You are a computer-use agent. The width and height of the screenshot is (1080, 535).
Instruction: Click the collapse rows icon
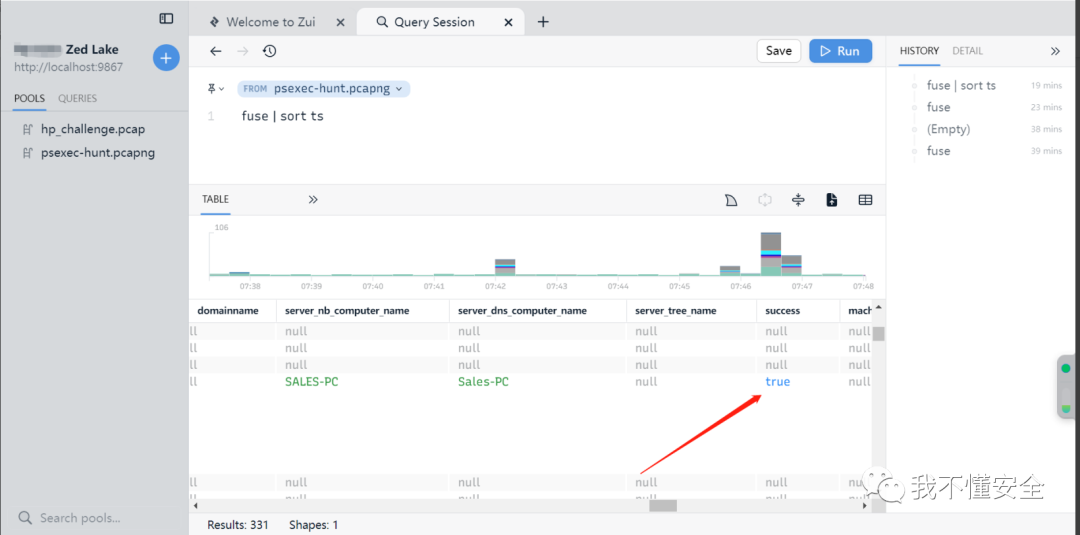[798, 200]
